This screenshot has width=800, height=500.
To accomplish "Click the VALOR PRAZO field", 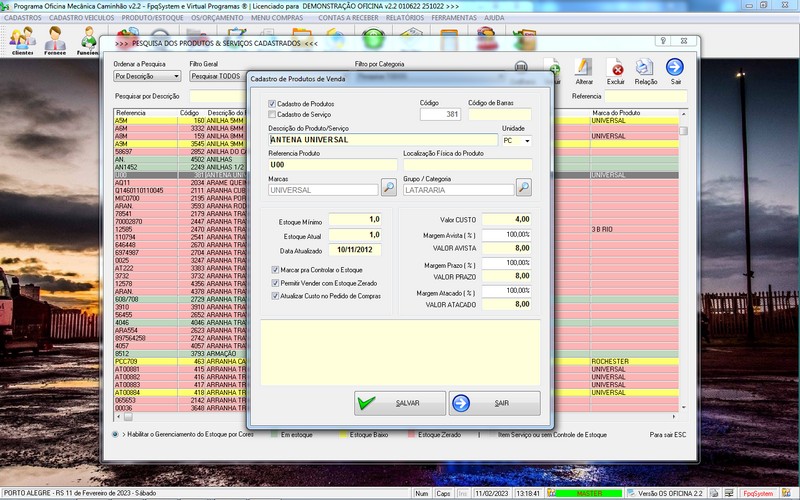I will [507, 276].
